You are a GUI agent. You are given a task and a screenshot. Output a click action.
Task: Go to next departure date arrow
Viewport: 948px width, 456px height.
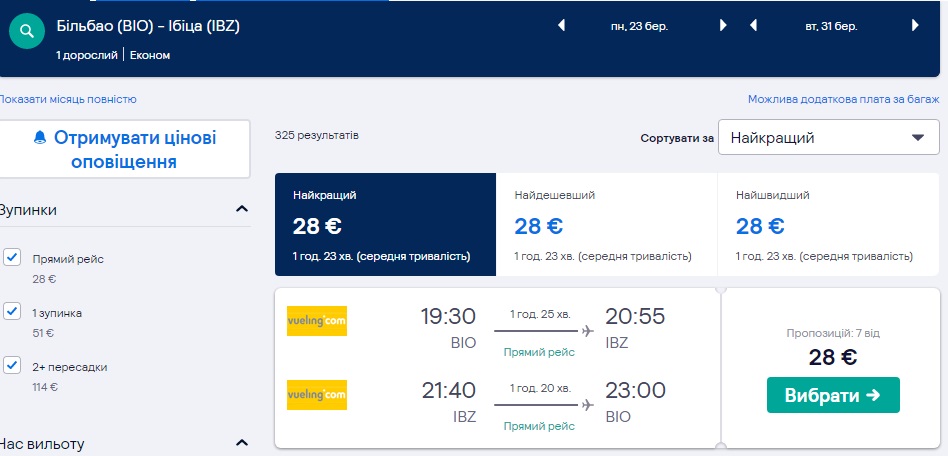point(723,26)
